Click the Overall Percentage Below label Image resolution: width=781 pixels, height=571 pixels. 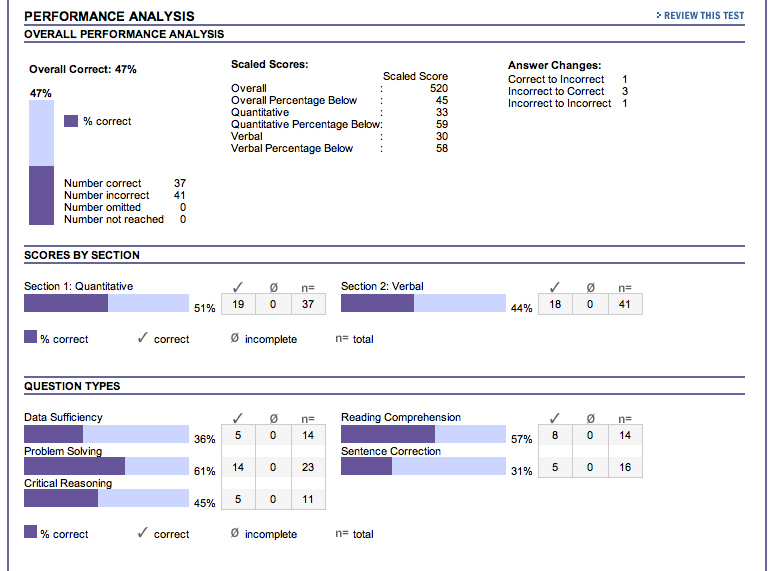coord(294,100)
